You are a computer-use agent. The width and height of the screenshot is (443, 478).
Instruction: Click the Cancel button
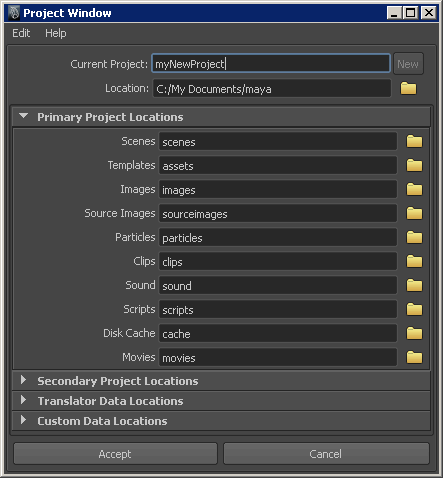click(326, 454)
